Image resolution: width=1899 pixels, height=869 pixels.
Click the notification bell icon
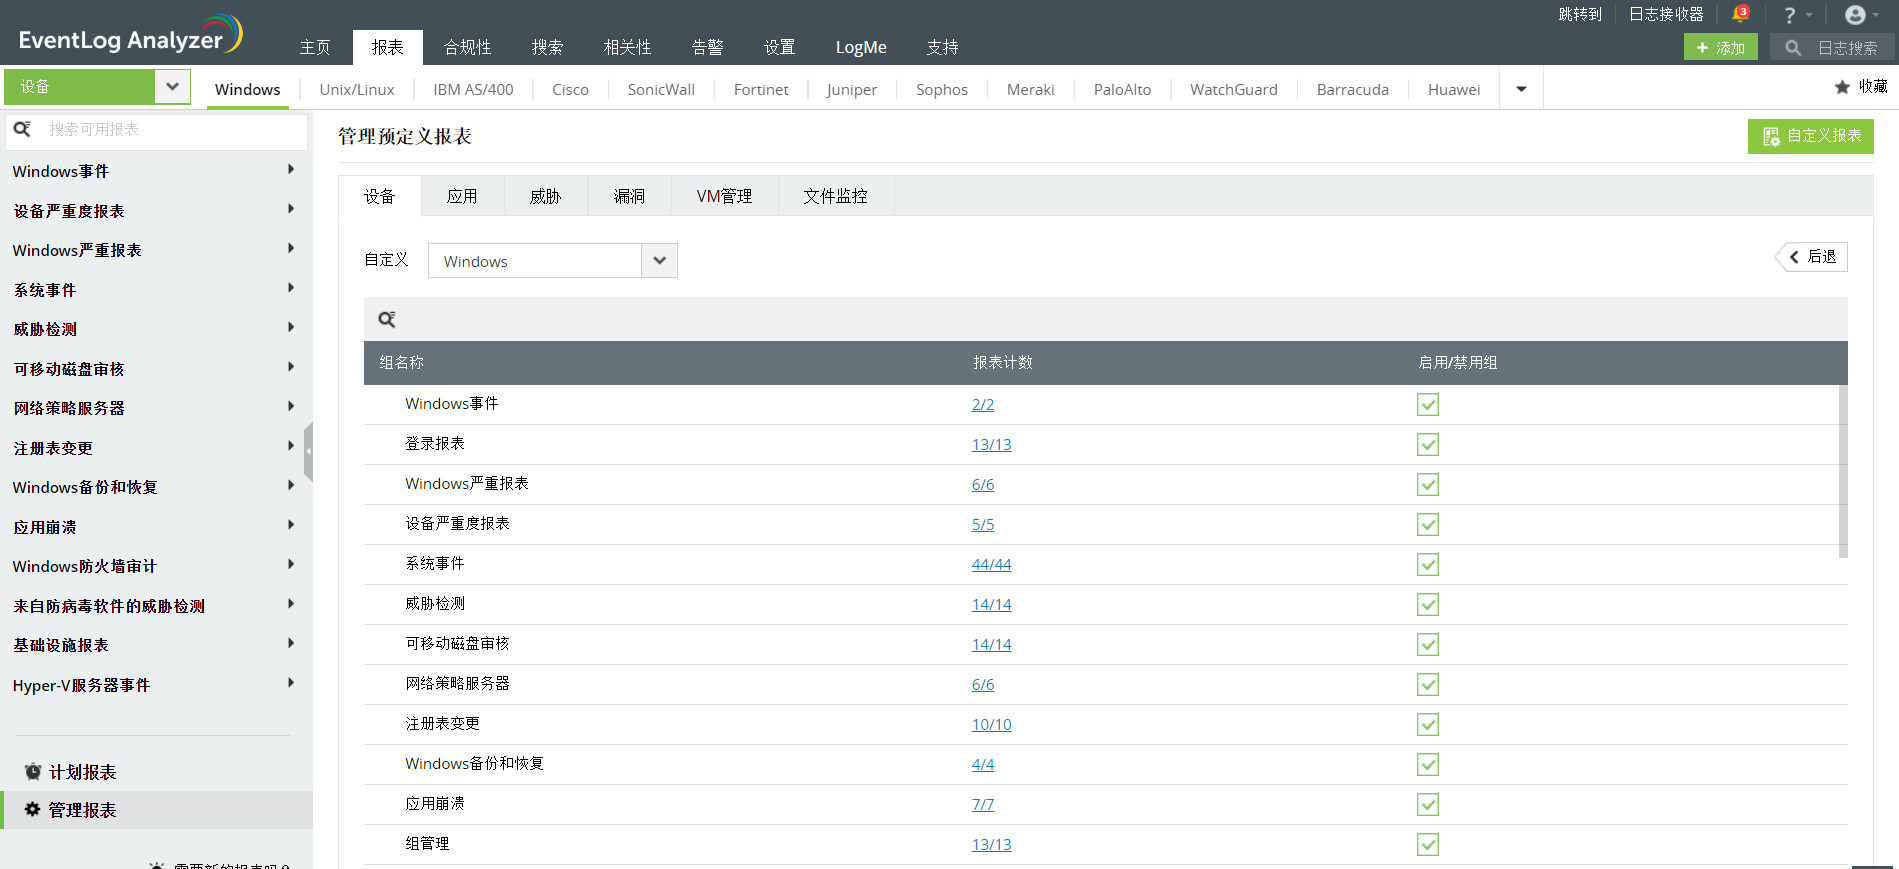(1740, 14)
